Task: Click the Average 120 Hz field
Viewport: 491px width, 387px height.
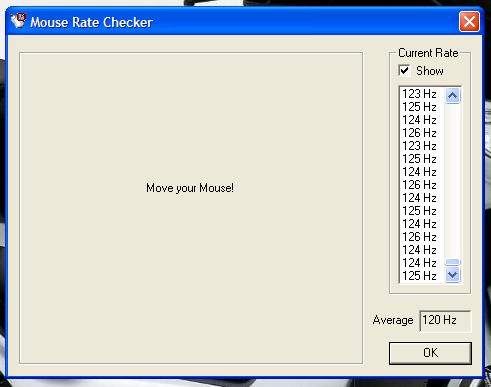Action: click(x=445, y=321)
